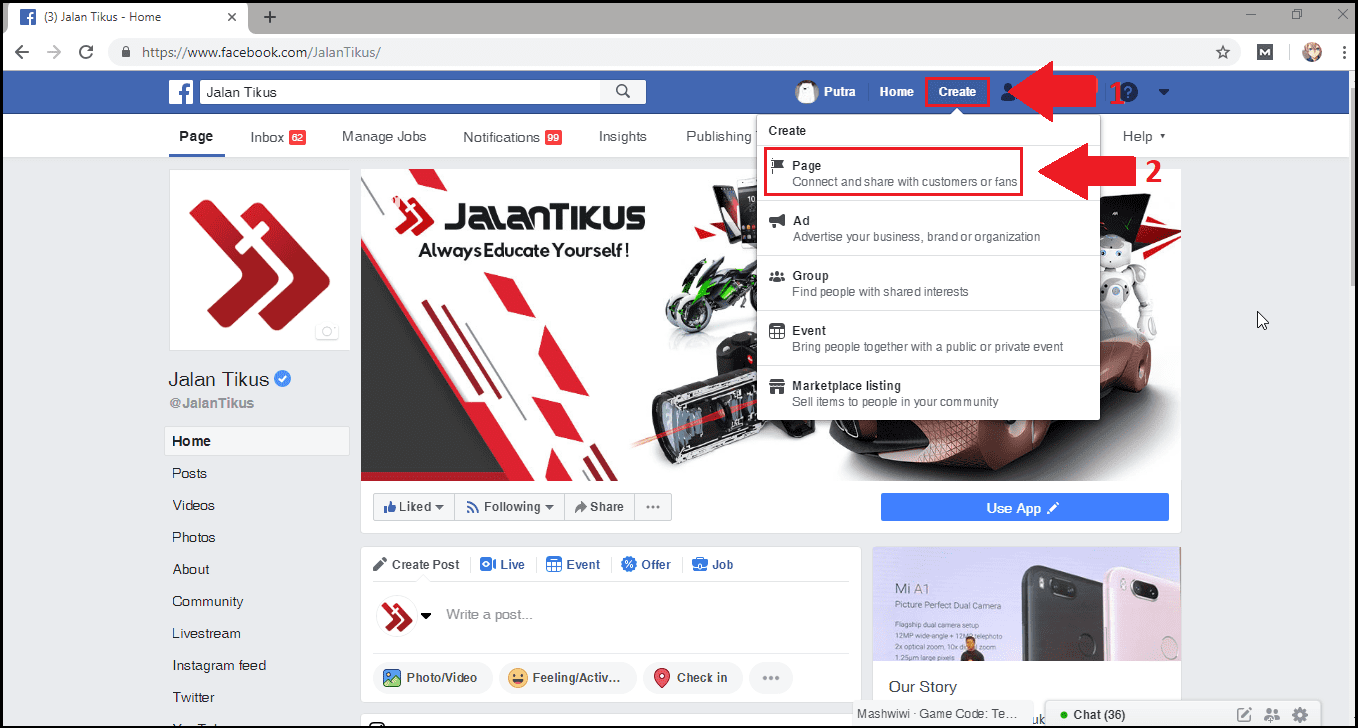Open Chrome profile avatar icon
This screenshot has width=1358, height=728.
point(1312,52)
